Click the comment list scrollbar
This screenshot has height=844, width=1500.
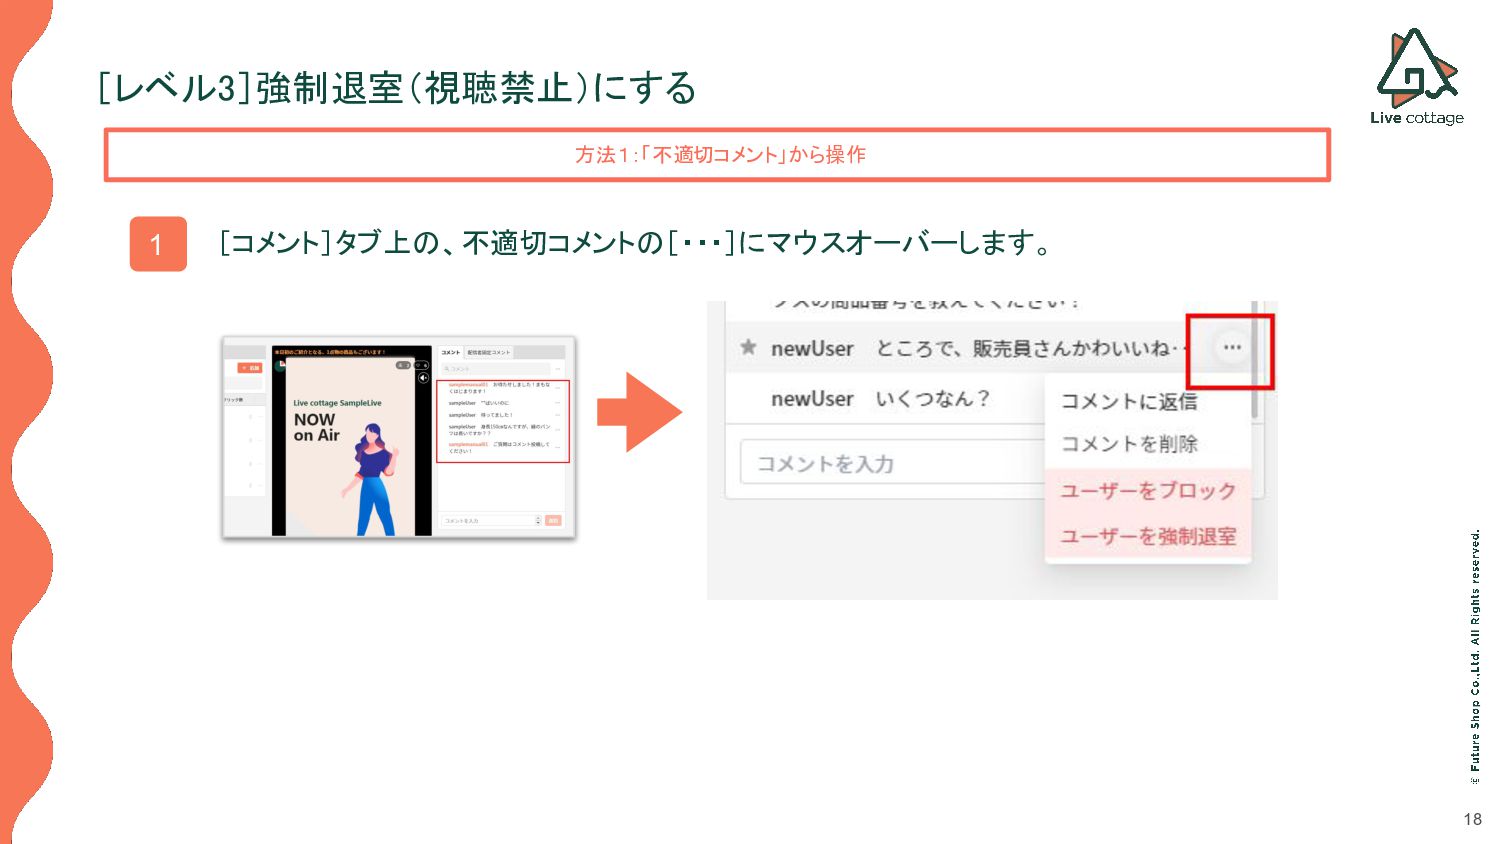[1254, 360]
